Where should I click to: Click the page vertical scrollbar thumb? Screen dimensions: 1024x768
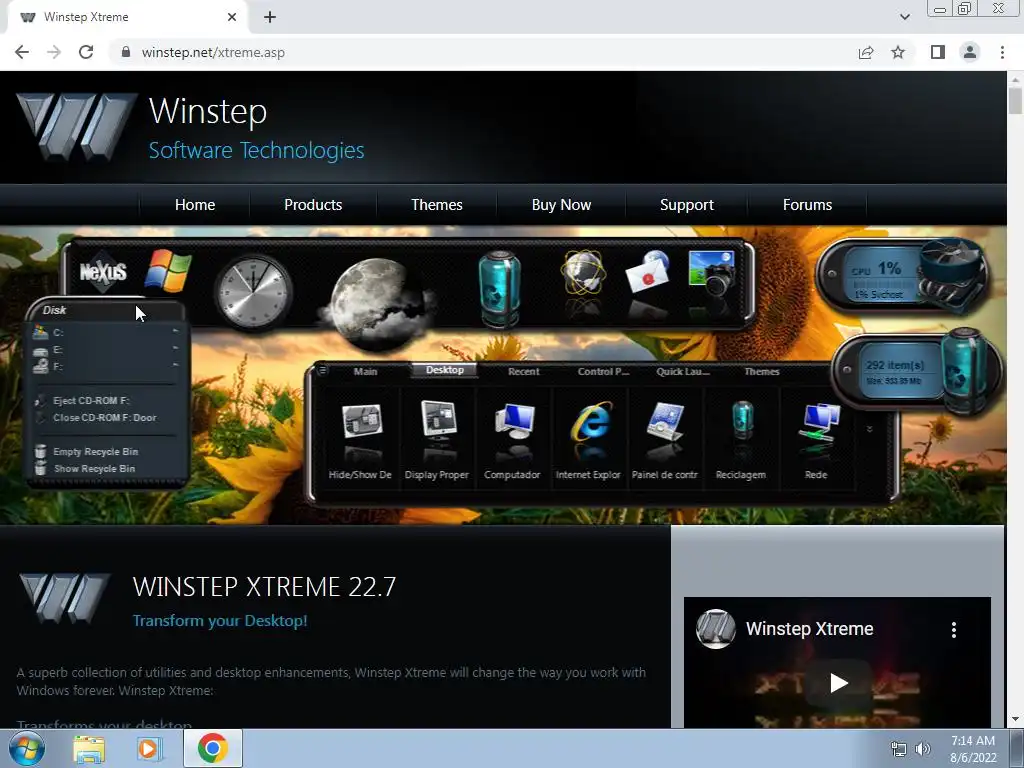1015,100
